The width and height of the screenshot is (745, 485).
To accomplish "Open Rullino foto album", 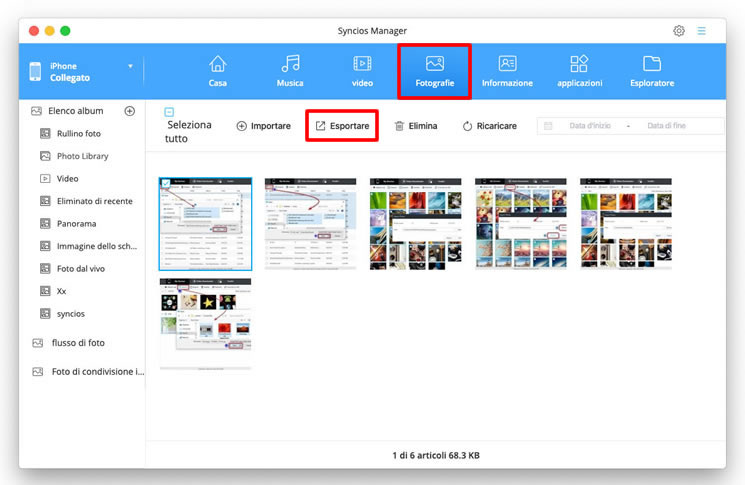I will [79, 133].
